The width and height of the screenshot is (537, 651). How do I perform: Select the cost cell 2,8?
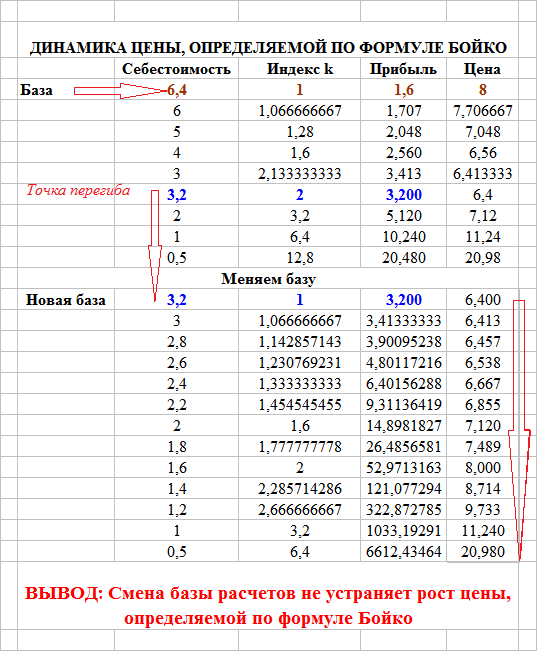coord(177,341)
